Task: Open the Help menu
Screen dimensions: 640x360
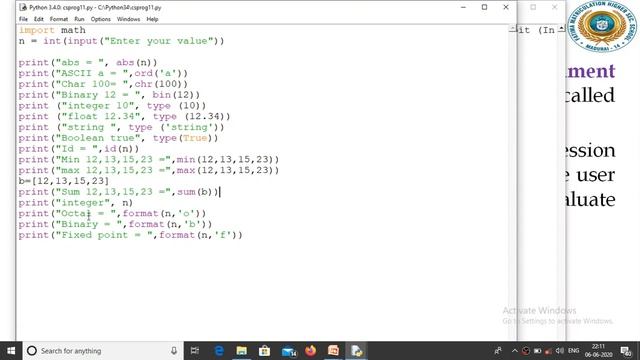Action: coord(152,19)
